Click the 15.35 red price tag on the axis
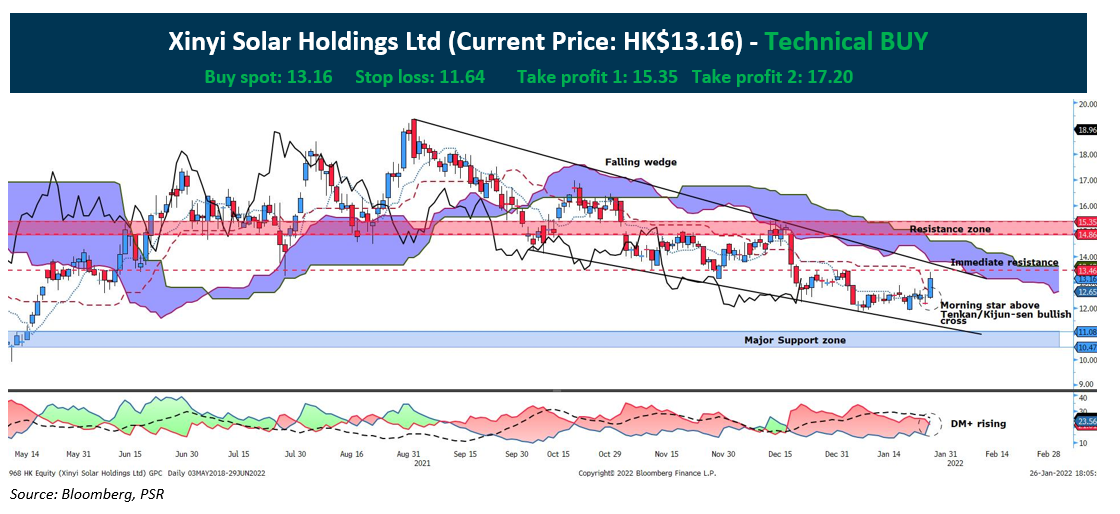Viewport: 1120px width, 514px height. pyautogui.click(x=1087, y=223)
